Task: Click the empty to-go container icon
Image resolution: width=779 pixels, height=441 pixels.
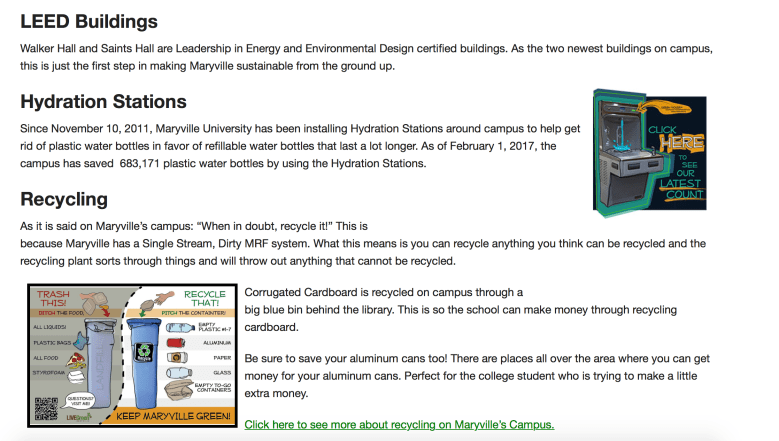Action: click(180, 391)
